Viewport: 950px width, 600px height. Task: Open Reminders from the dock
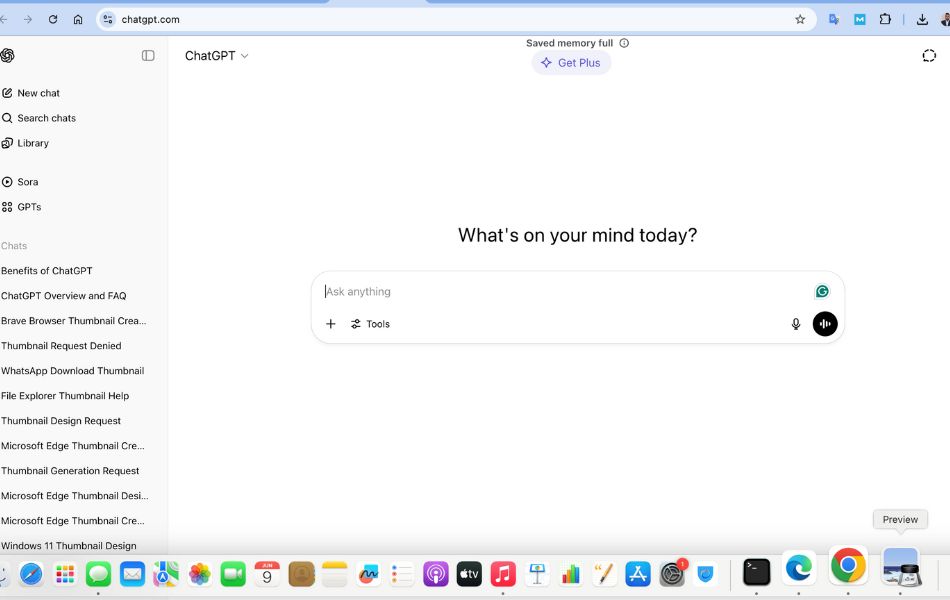coord(402,573)
